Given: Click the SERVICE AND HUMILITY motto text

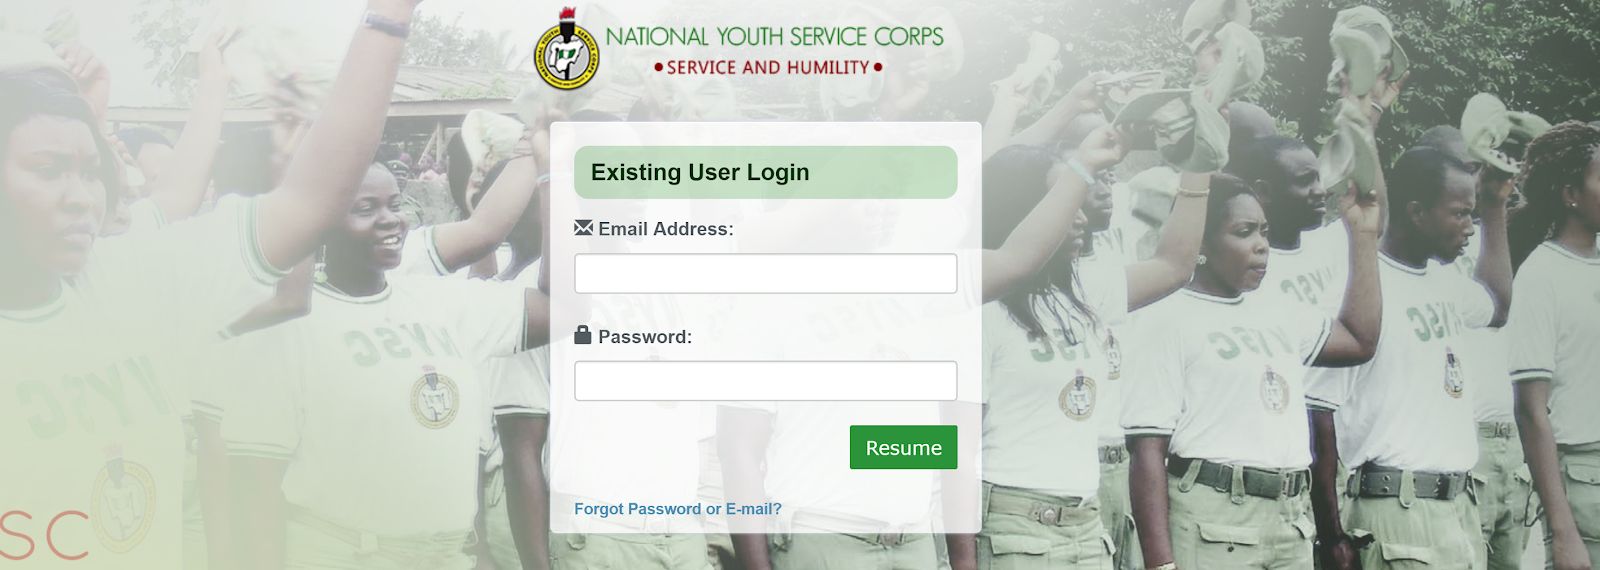Looking at the screenshot, I should [768, 67].
